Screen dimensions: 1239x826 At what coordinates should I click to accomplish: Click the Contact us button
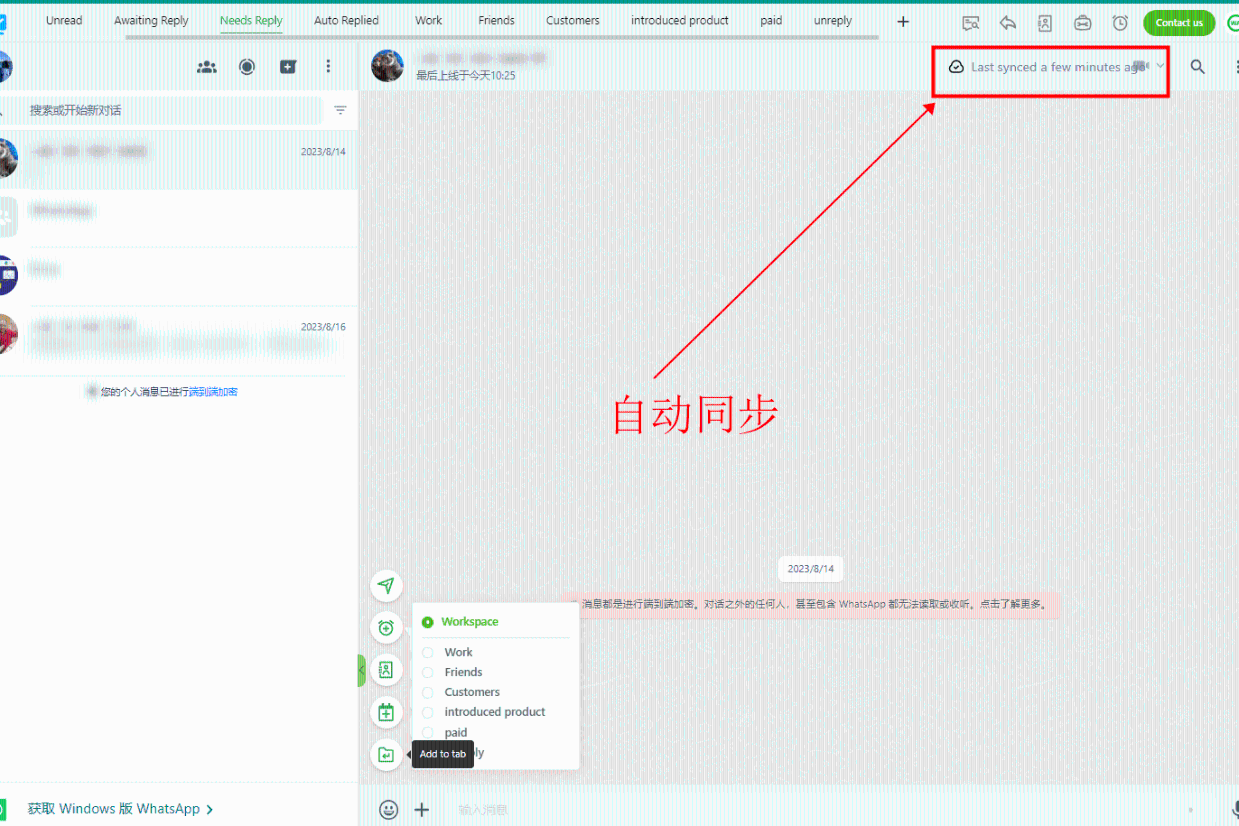pyautogui.click(x=1178, y=22)
